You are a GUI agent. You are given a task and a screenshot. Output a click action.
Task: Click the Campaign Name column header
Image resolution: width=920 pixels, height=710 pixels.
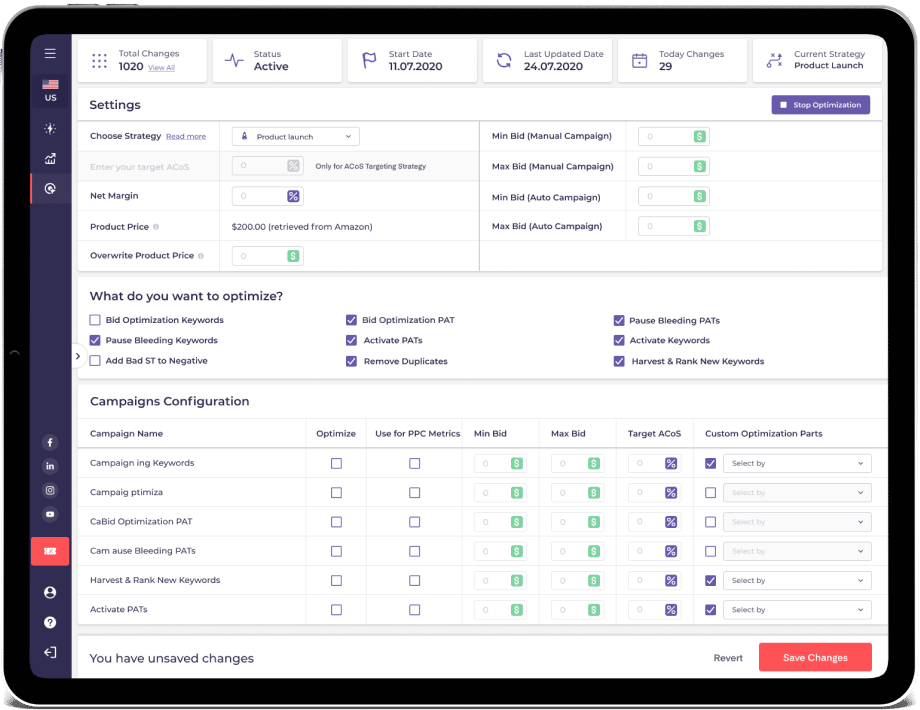tap(127, 434)
